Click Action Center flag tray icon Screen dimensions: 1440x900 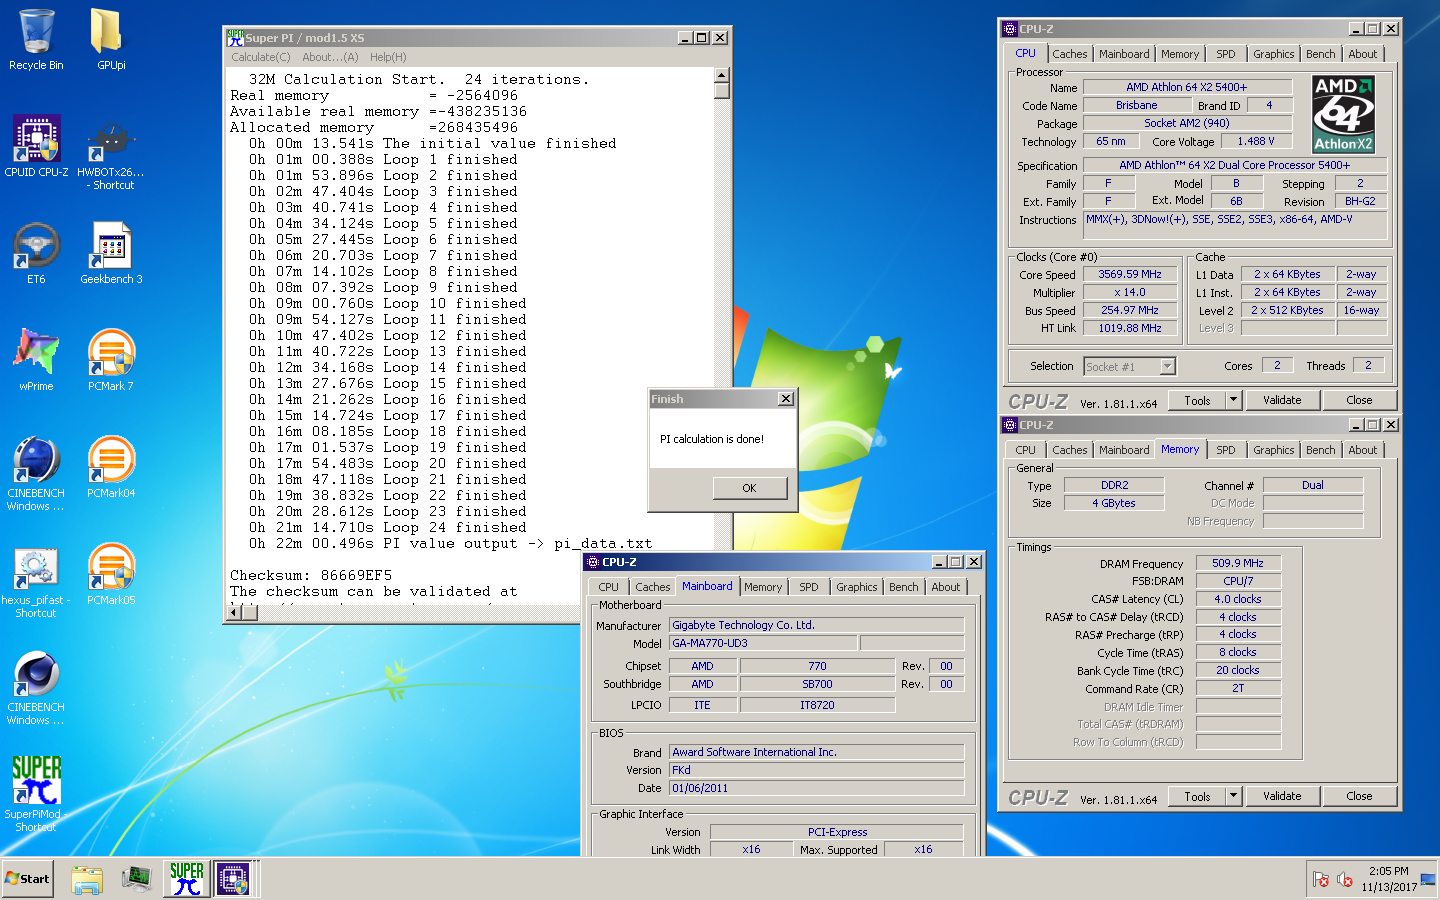tap(1321, 880)
